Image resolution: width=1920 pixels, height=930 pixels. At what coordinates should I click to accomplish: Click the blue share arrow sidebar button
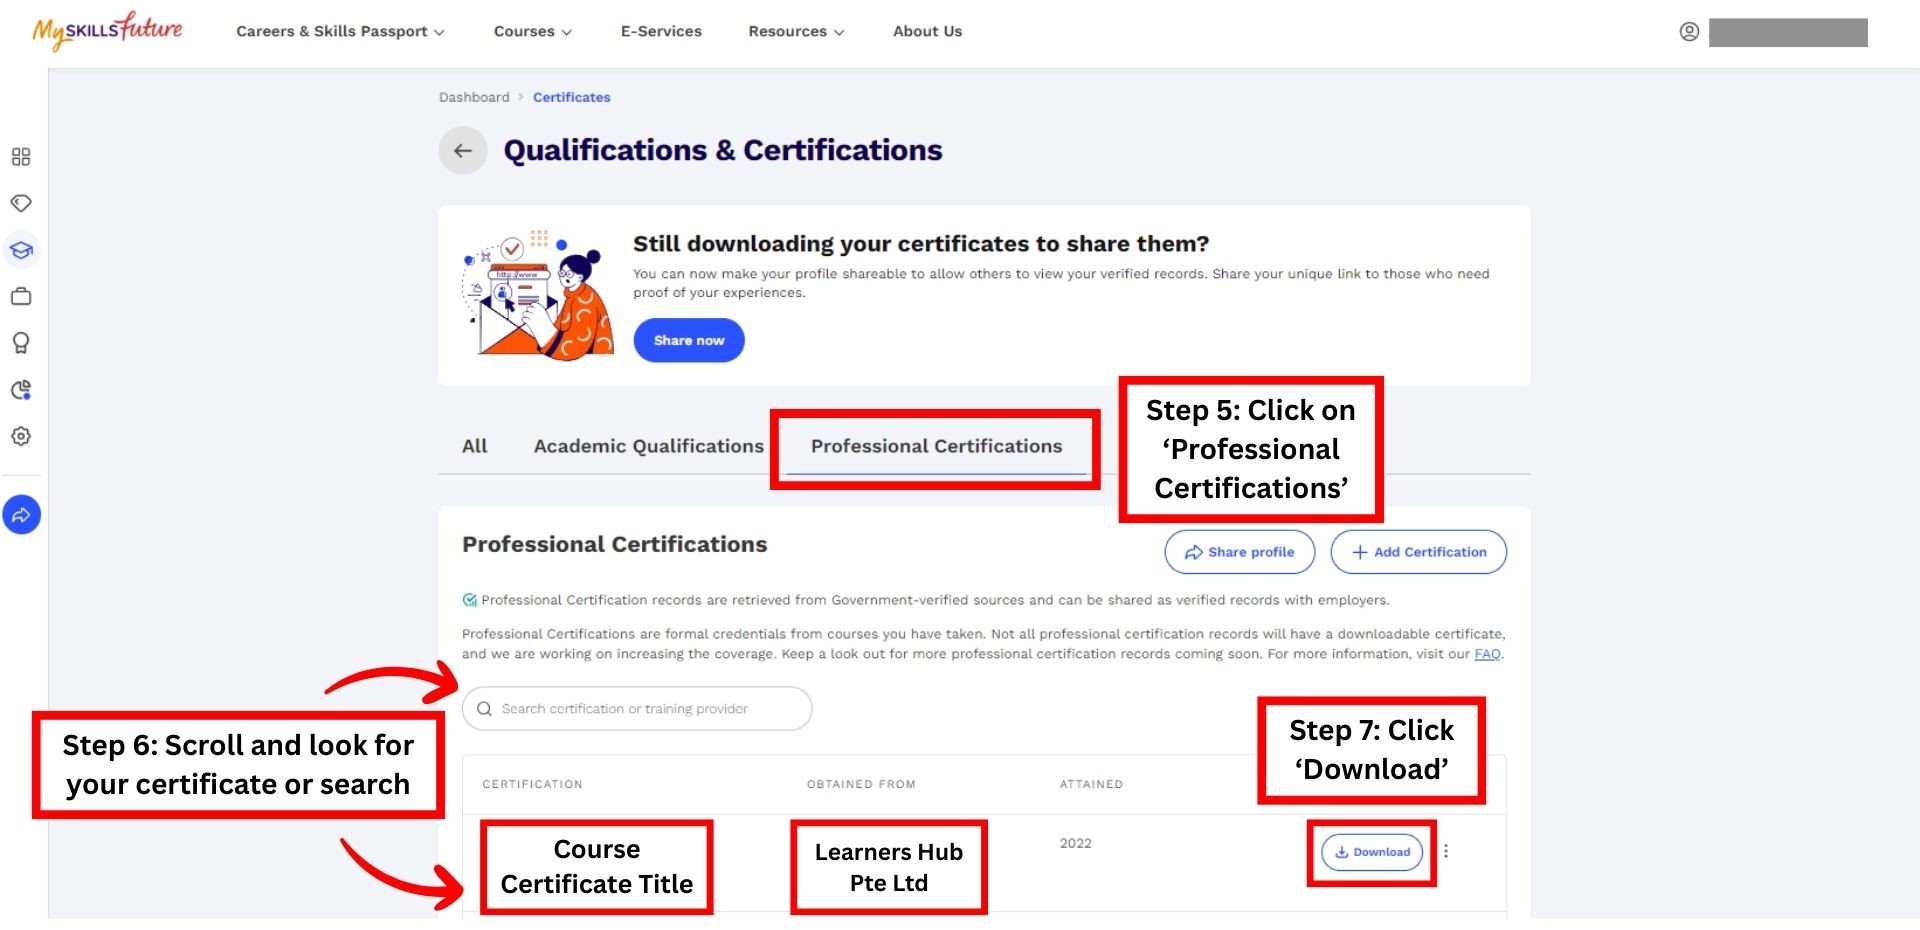pos(21,515)
